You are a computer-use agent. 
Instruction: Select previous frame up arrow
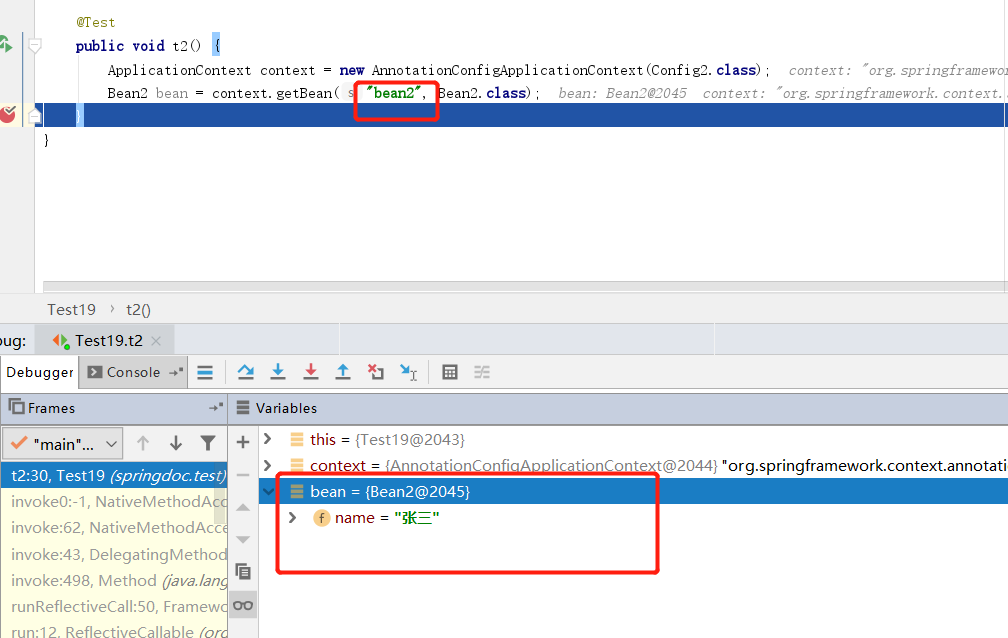pyautogui.click(x=143, y=443)
